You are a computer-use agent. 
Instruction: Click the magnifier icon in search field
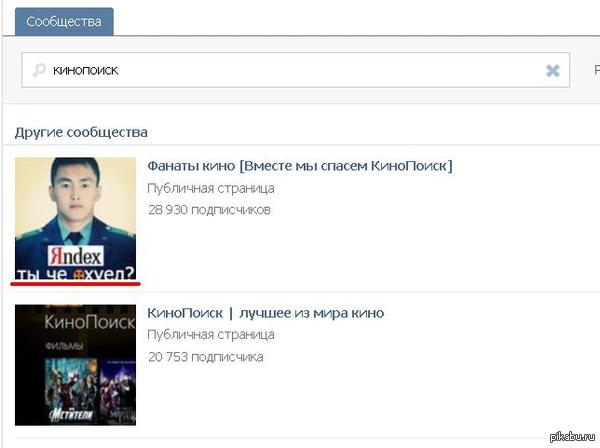[x=40, y=71]
